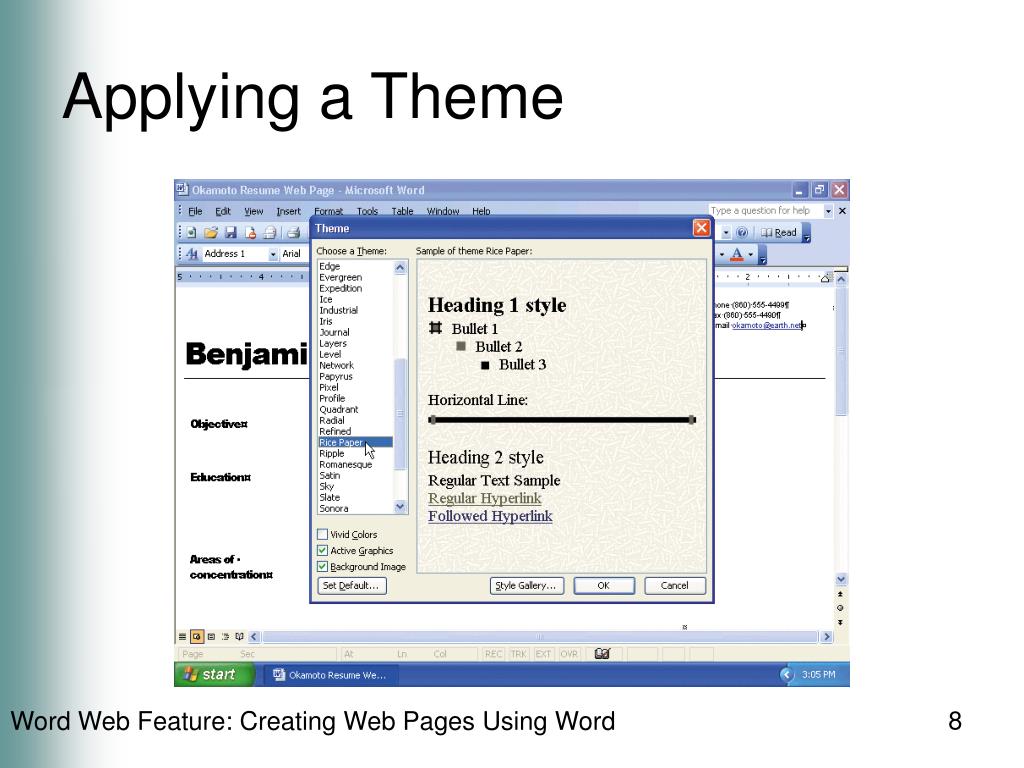
Task: Click the Microsoft Word Help question icon
Action: [x=743, y=232]
